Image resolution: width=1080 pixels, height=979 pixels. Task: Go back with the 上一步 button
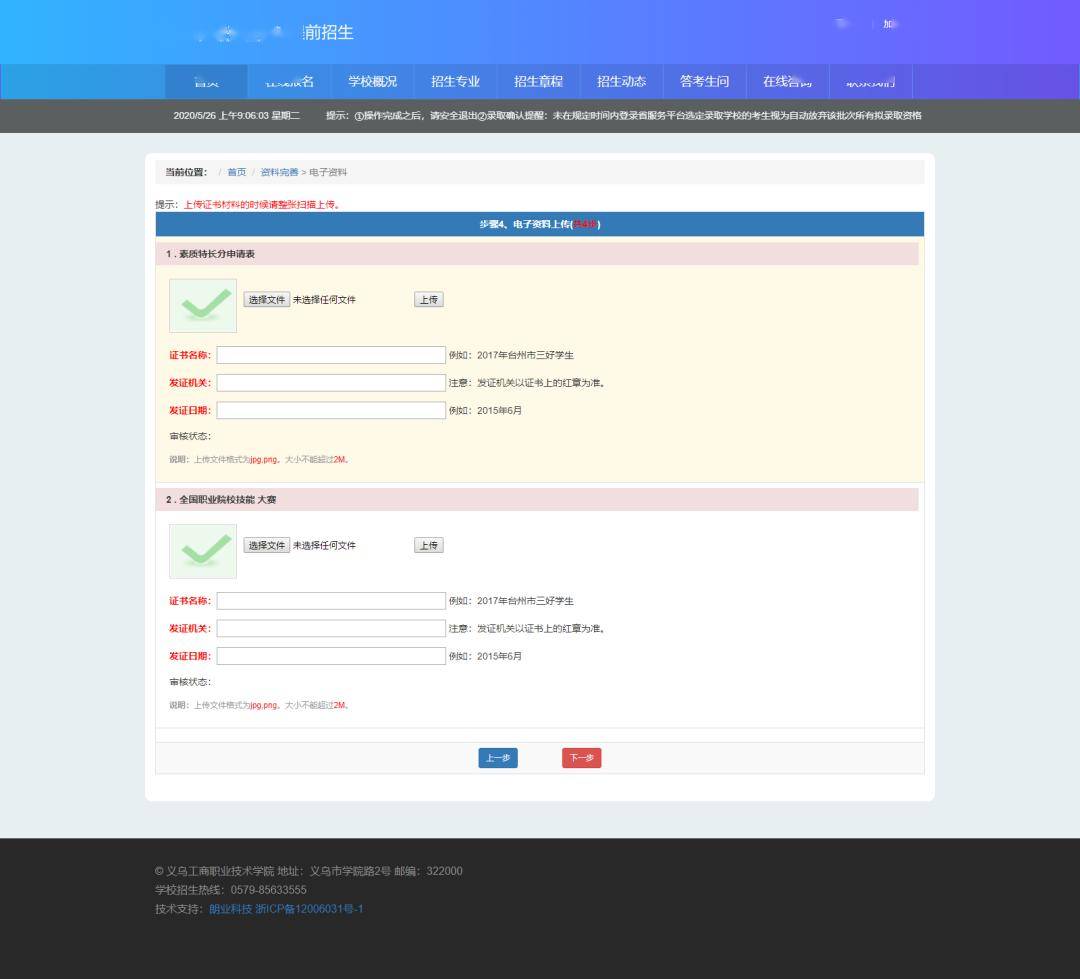[x=498, y=758]
